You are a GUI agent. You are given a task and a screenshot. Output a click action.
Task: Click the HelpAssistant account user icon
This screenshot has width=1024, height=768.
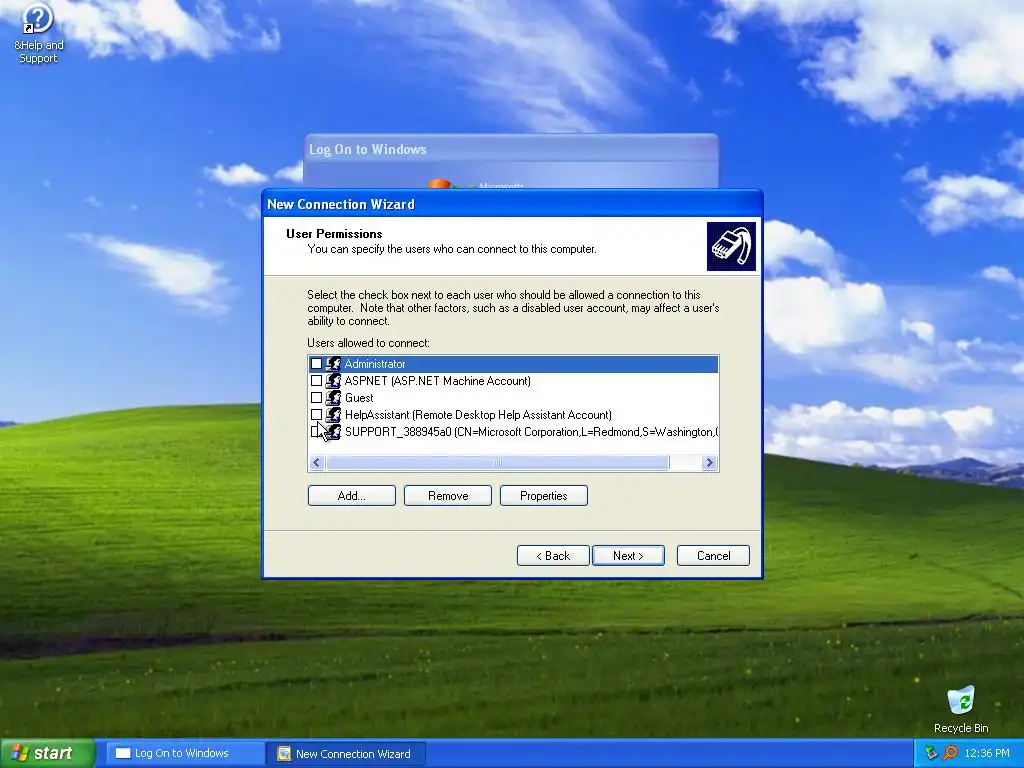[x=333, y=415]
